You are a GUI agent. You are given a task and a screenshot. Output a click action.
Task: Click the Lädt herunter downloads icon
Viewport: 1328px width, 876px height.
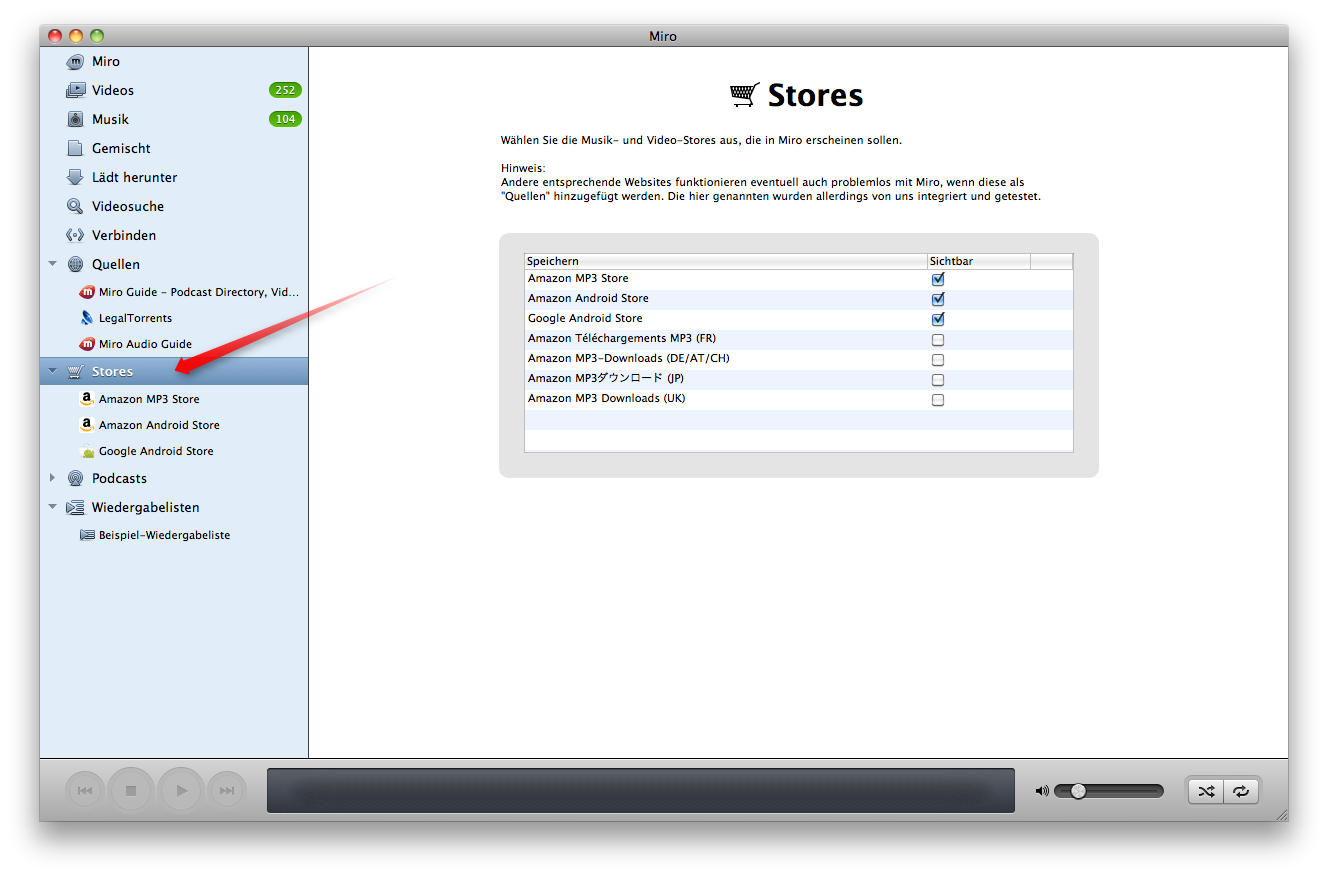click(76, 177)
